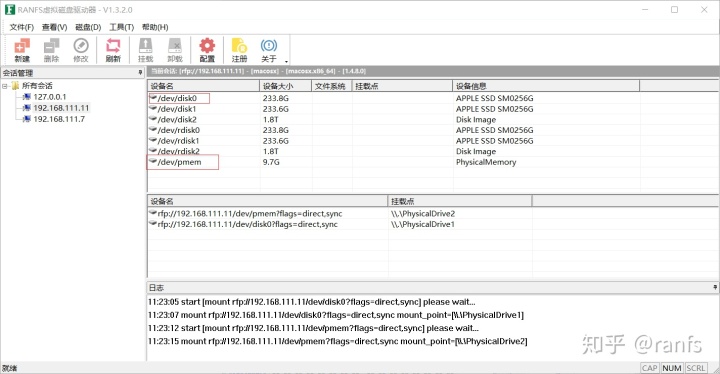
Task: Click the 删除 (Delete) toolbar icon
Action: click(51, 50)
